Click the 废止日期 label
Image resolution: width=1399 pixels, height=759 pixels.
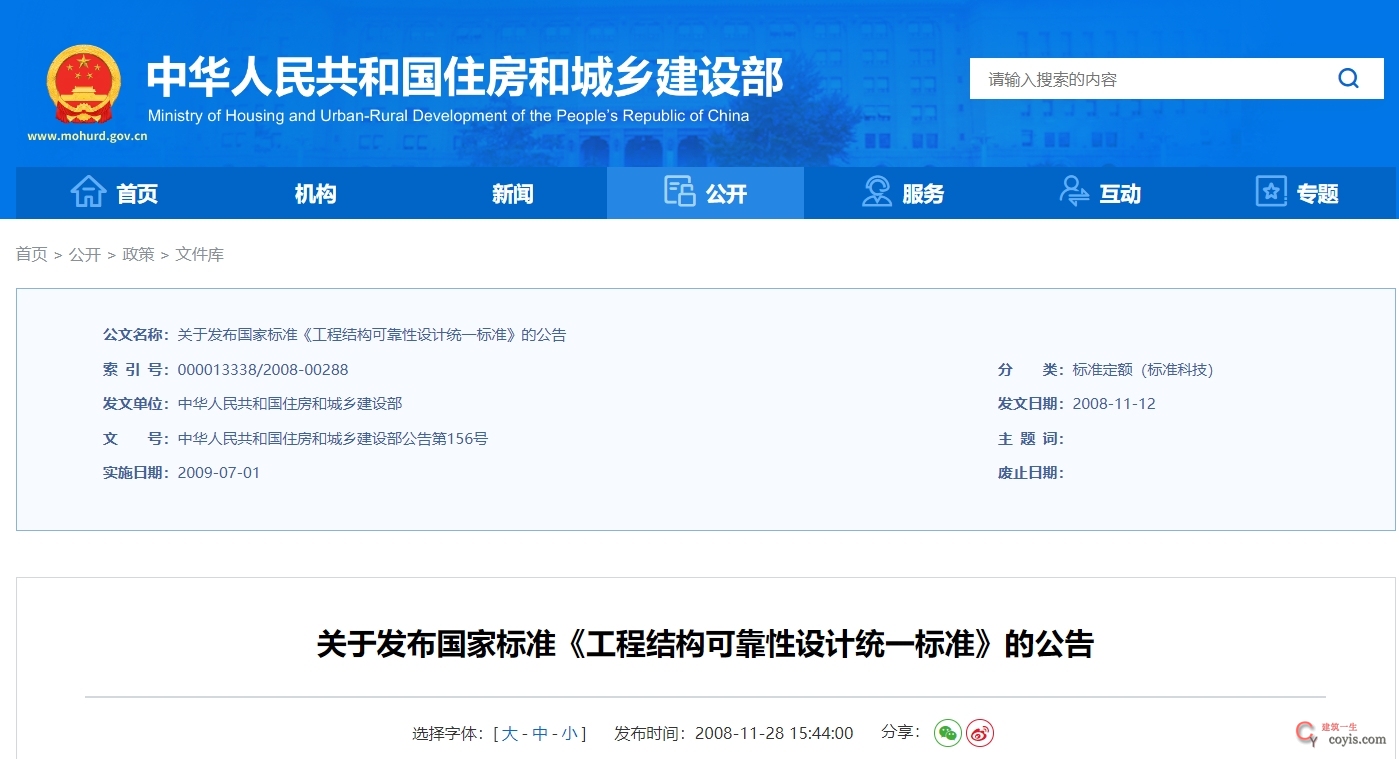[x=1031, y=472]
